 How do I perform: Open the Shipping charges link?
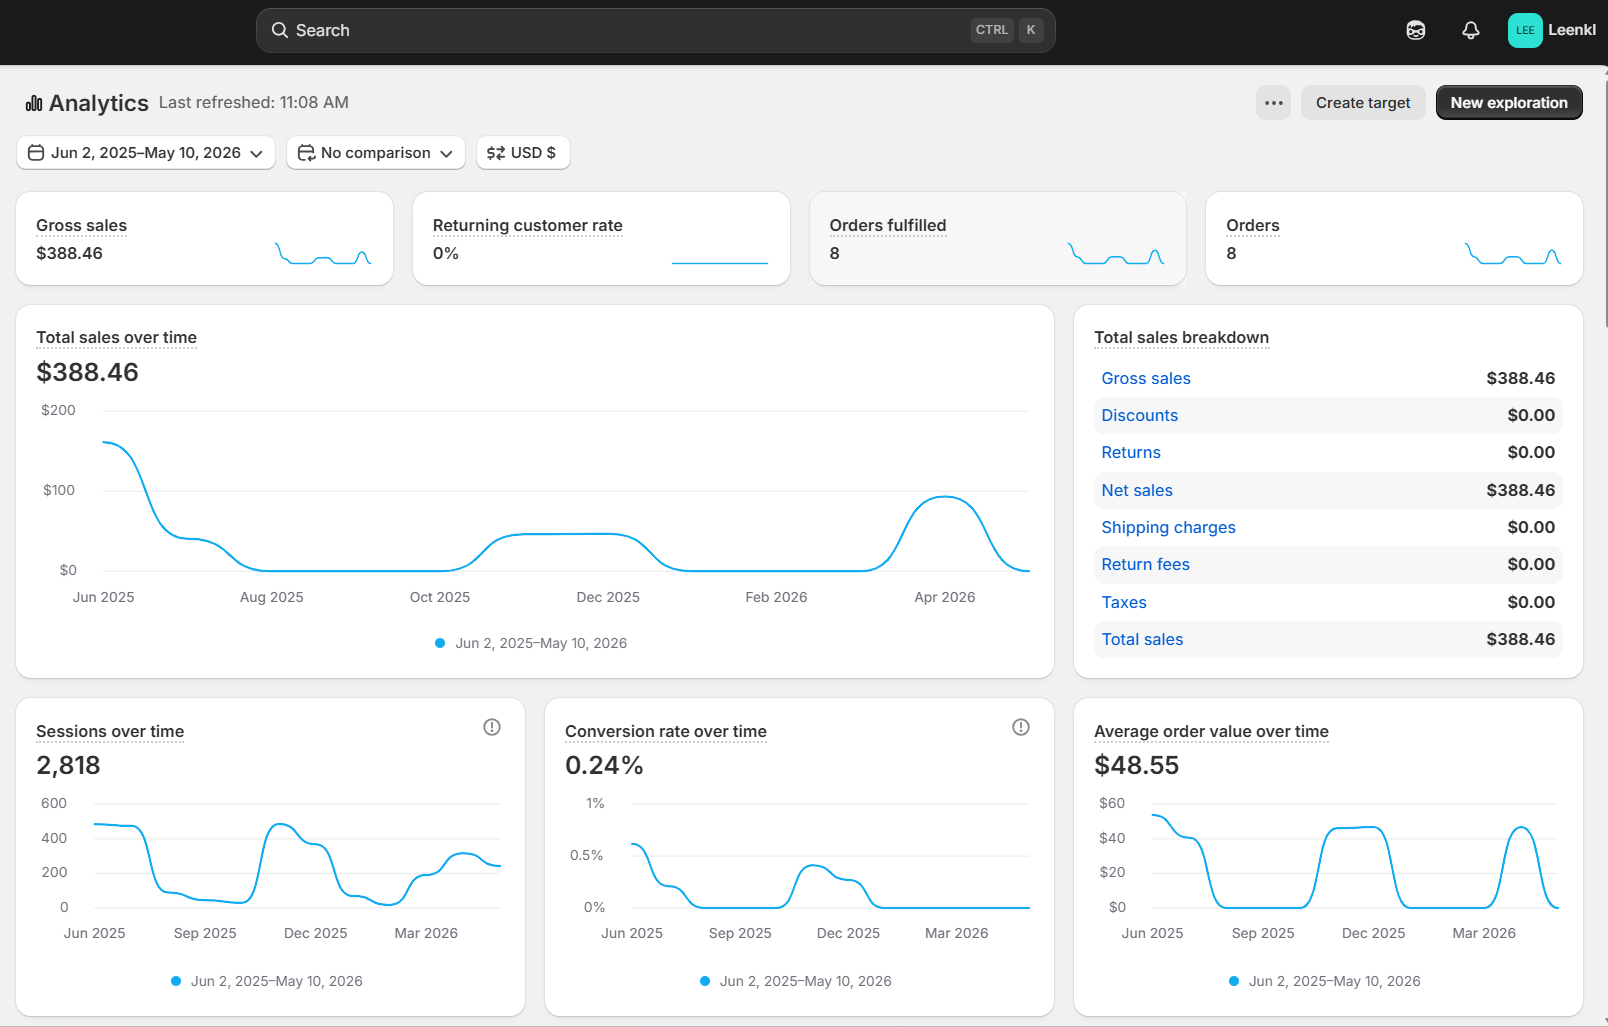point(1168,527)
